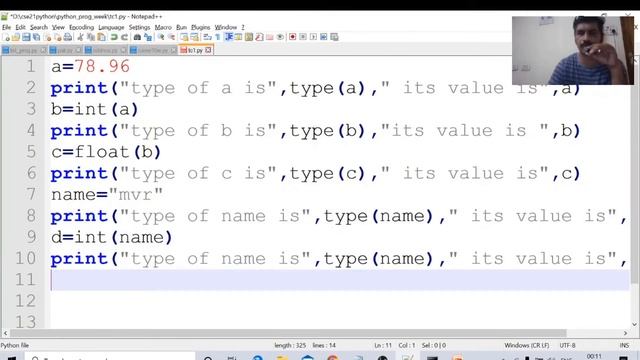640x360 pixels.
Task: Click the horizontal scrollbar thumb
Action: (288, 333)
